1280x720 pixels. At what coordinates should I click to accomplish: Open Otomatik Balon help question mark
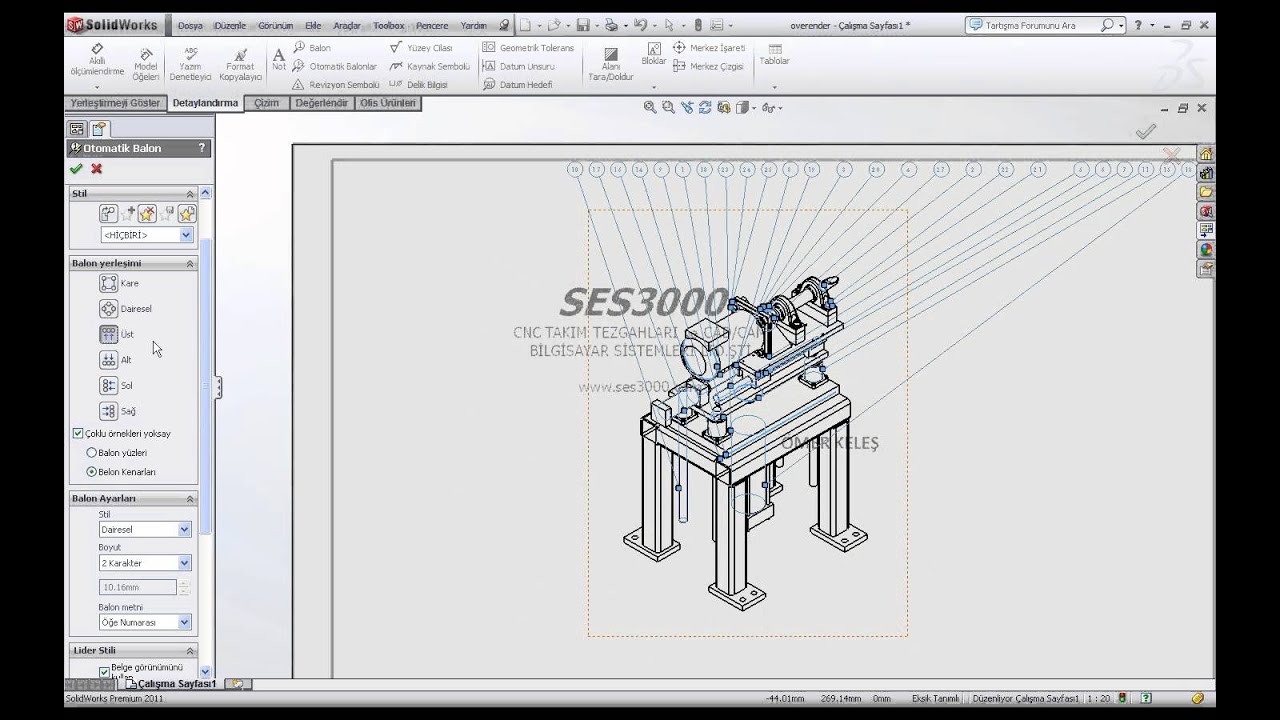pyautogui.click(x=202, y=148)
